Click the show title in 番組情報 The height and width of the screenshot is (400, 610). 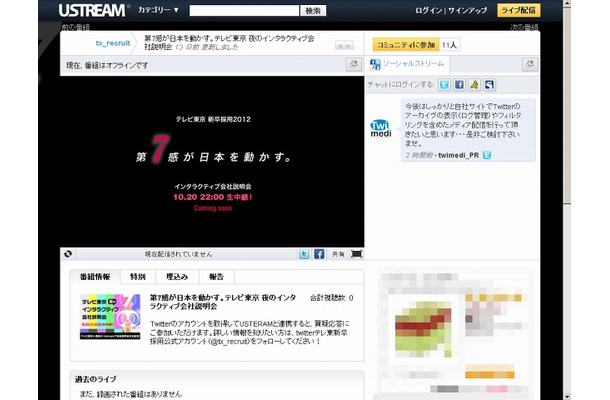[x=223, y=302]
